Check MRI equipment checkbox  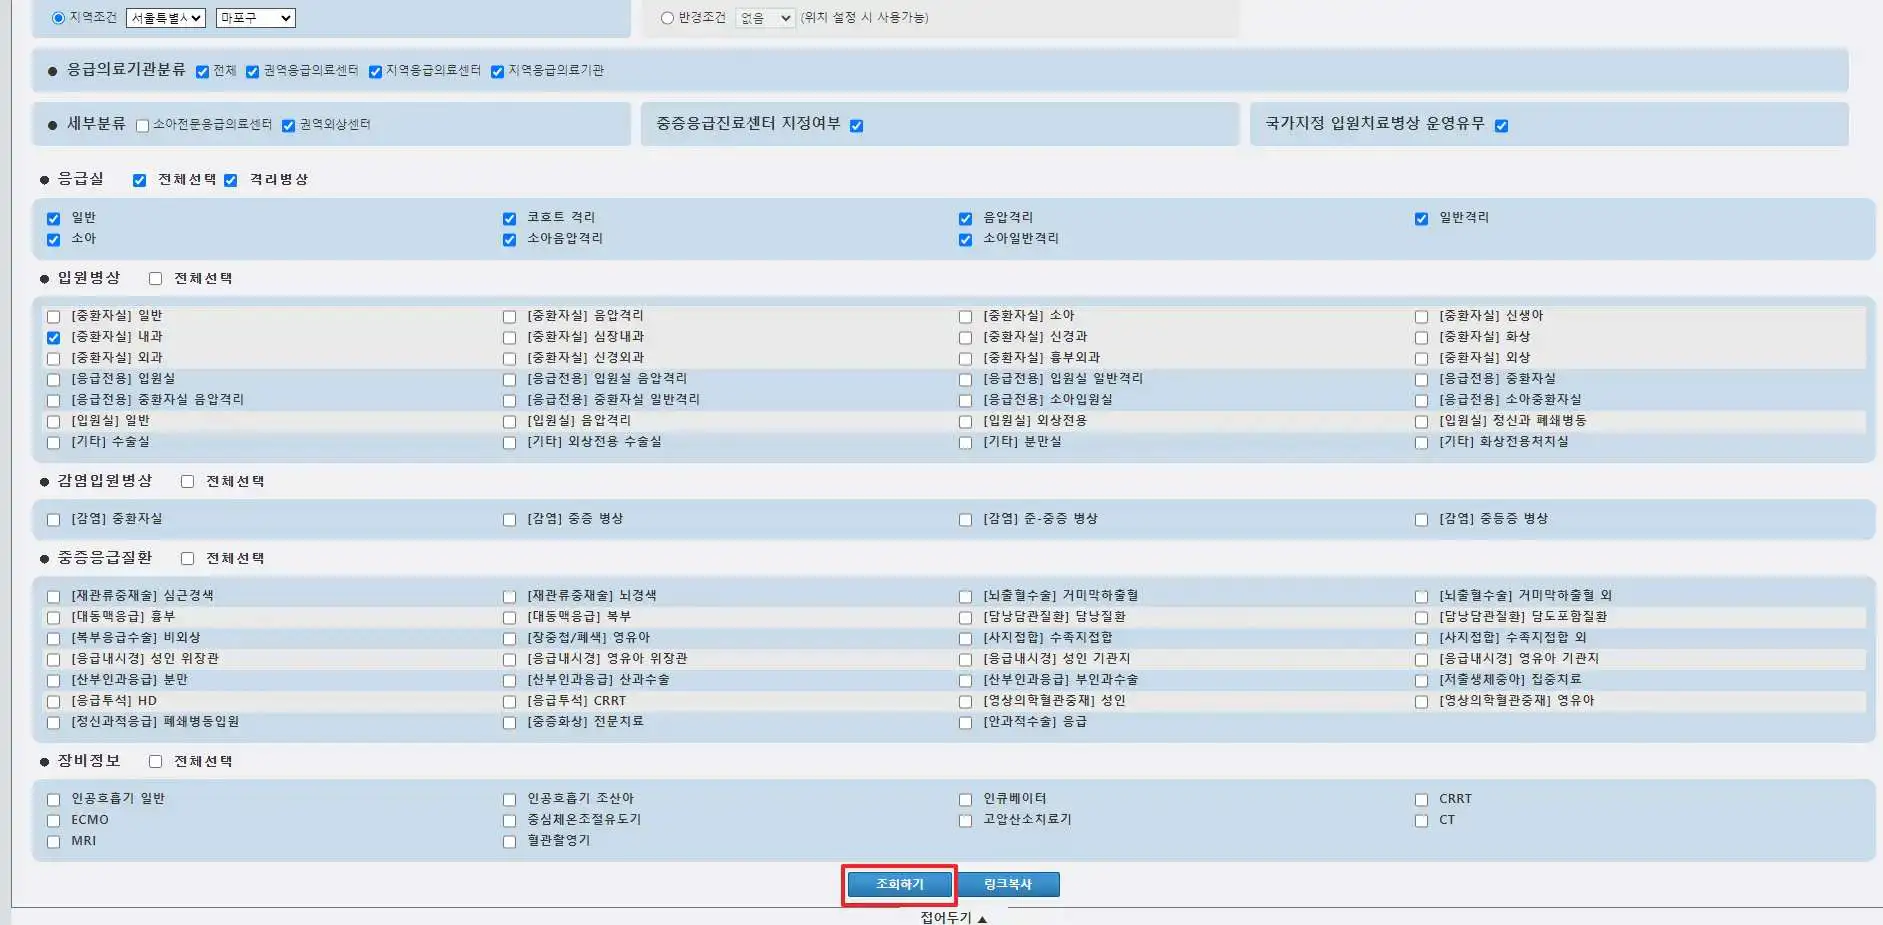(53, 841)
